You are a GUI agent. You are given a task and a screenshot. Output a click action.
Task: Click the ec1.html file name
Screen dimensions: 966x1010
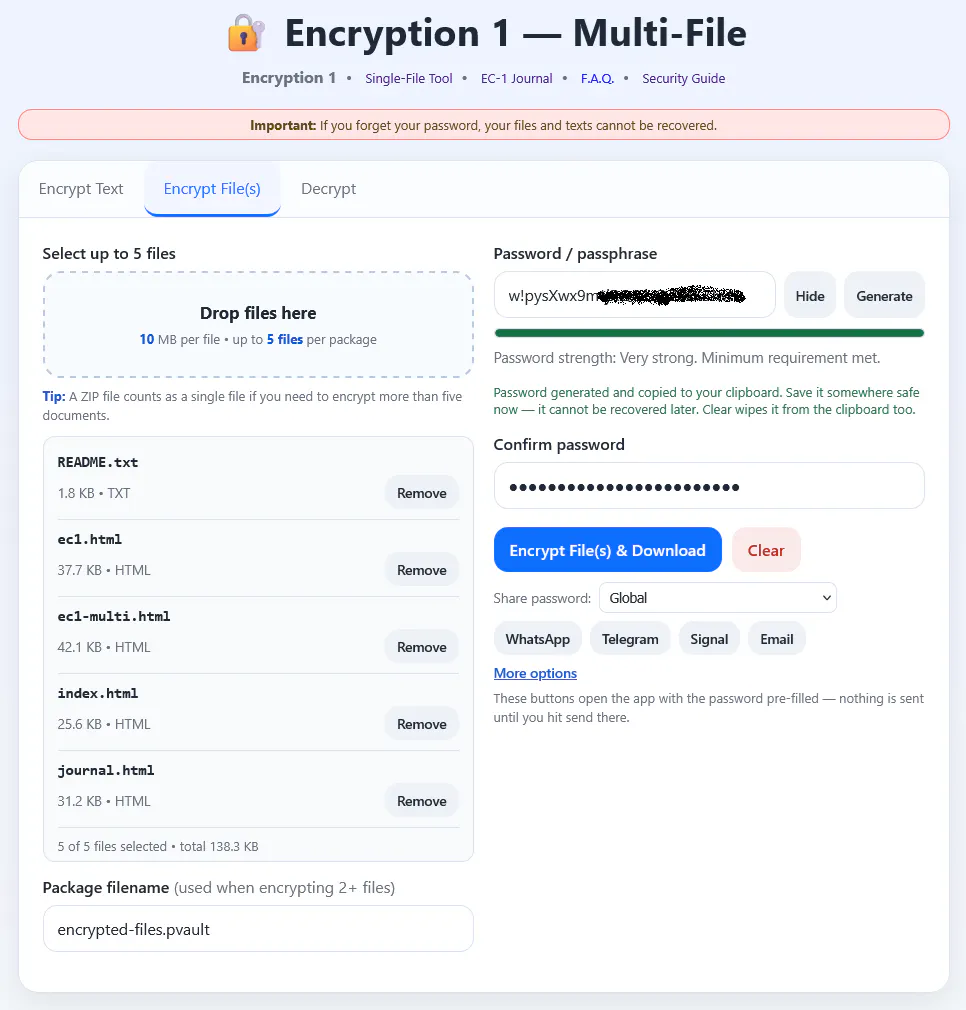click(x=90, y=539)
